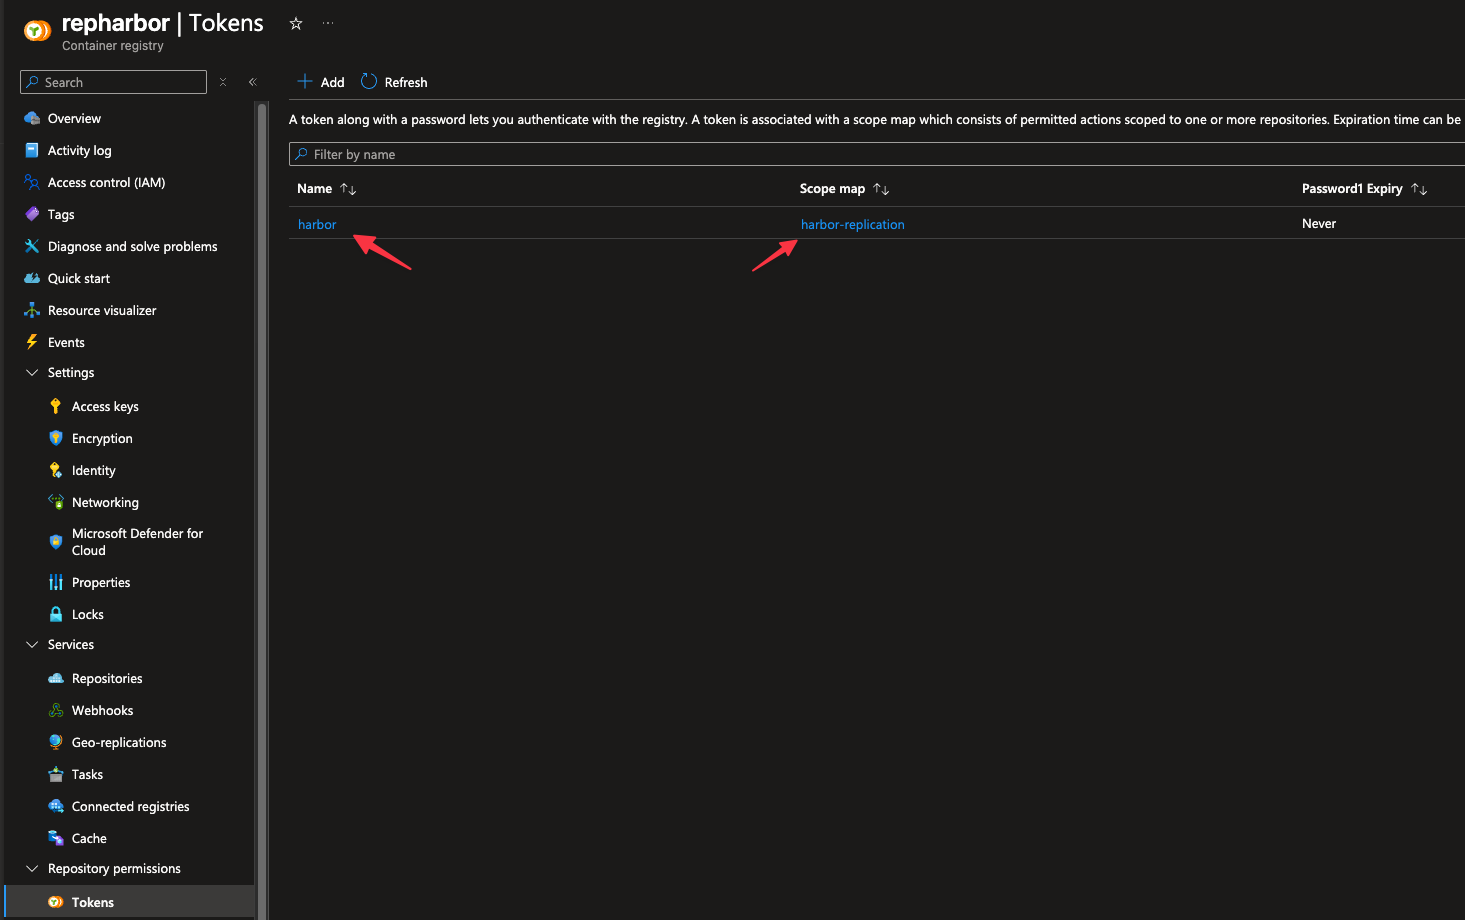Click the Password1 Expiry column header
The width and height of the screenshot is (1465, 920).
[x=1352, y=188]
